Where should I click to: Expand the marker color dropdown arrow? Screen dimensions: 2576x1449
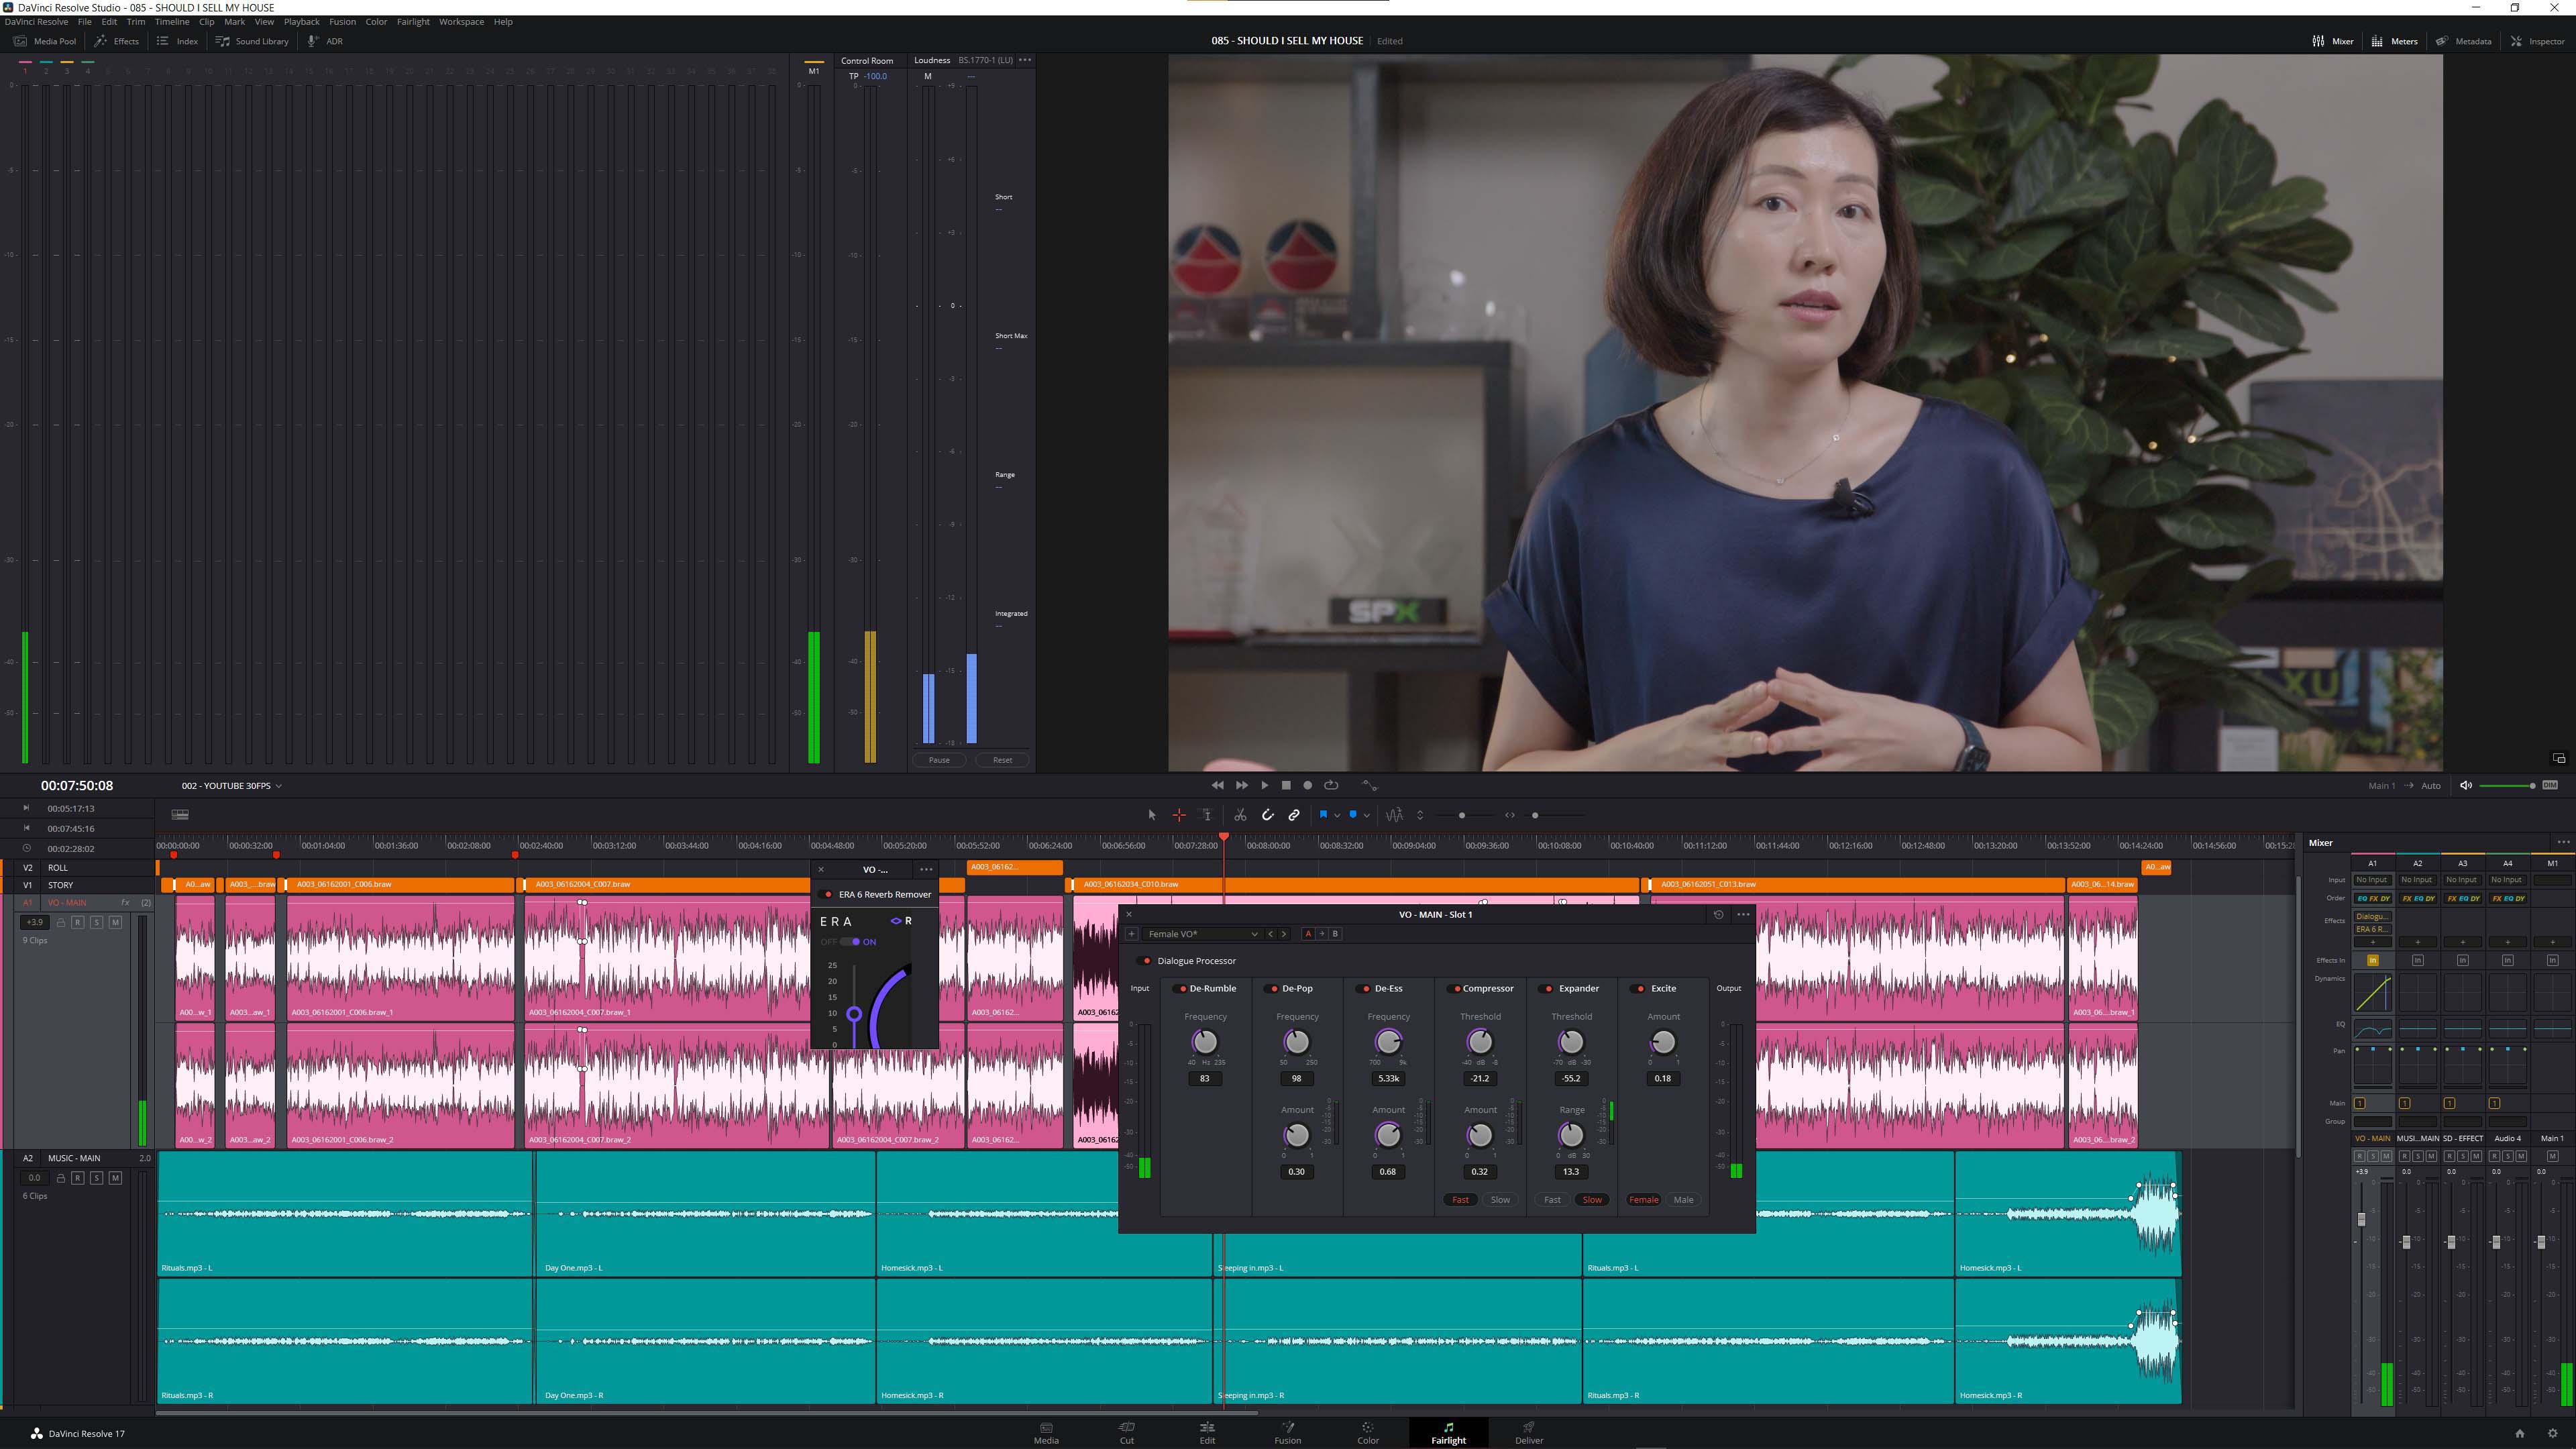pos(1367,816)
